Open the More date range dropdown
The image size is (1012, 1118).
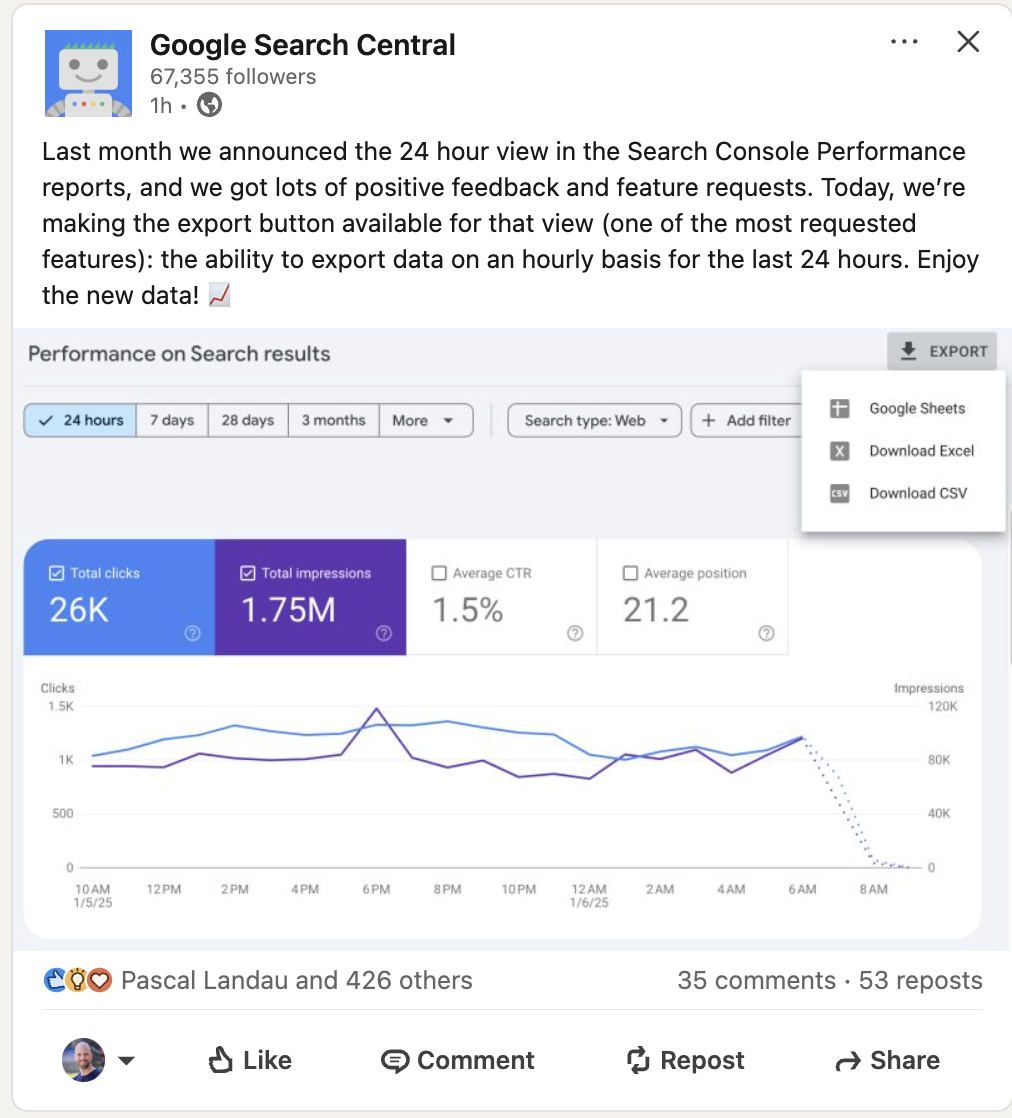pyautogui.click(x=426, y=420)
